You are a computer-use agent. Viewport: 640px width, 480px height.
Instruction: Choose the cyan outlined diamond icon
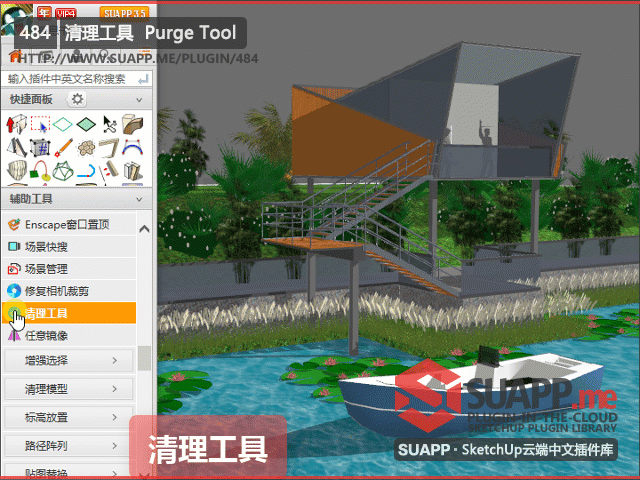pyautogui.click(x=63, y=124)
